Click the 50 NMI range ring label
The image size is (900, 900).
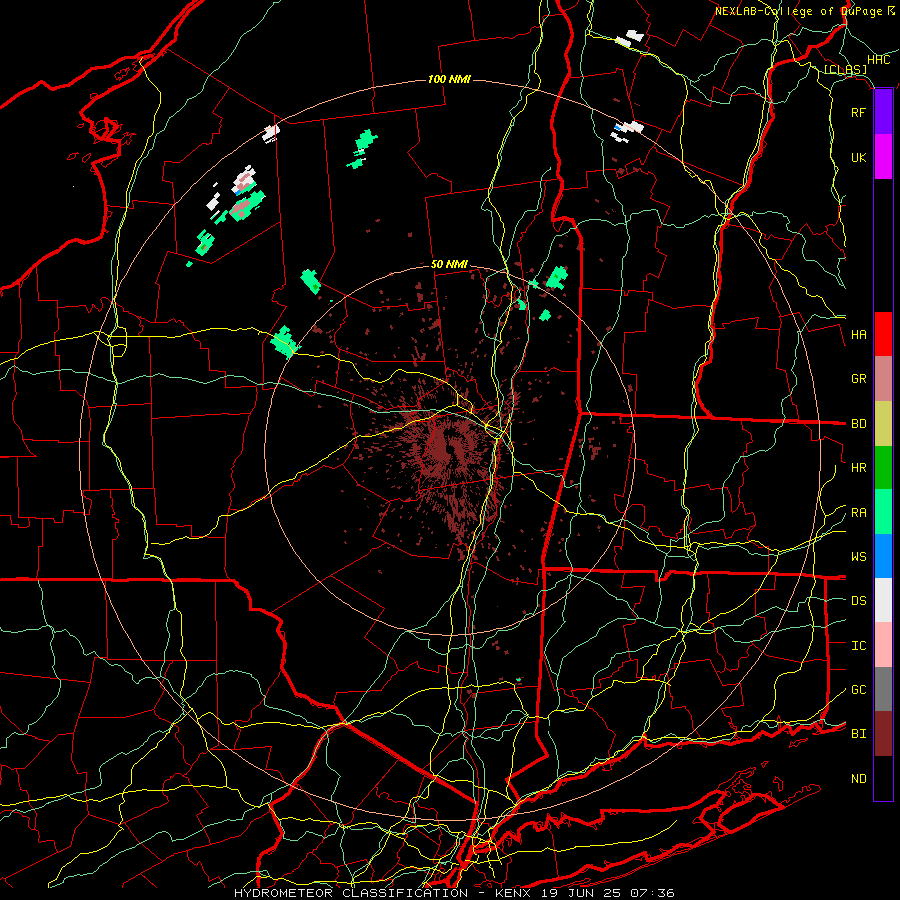(x=449, y=264)
